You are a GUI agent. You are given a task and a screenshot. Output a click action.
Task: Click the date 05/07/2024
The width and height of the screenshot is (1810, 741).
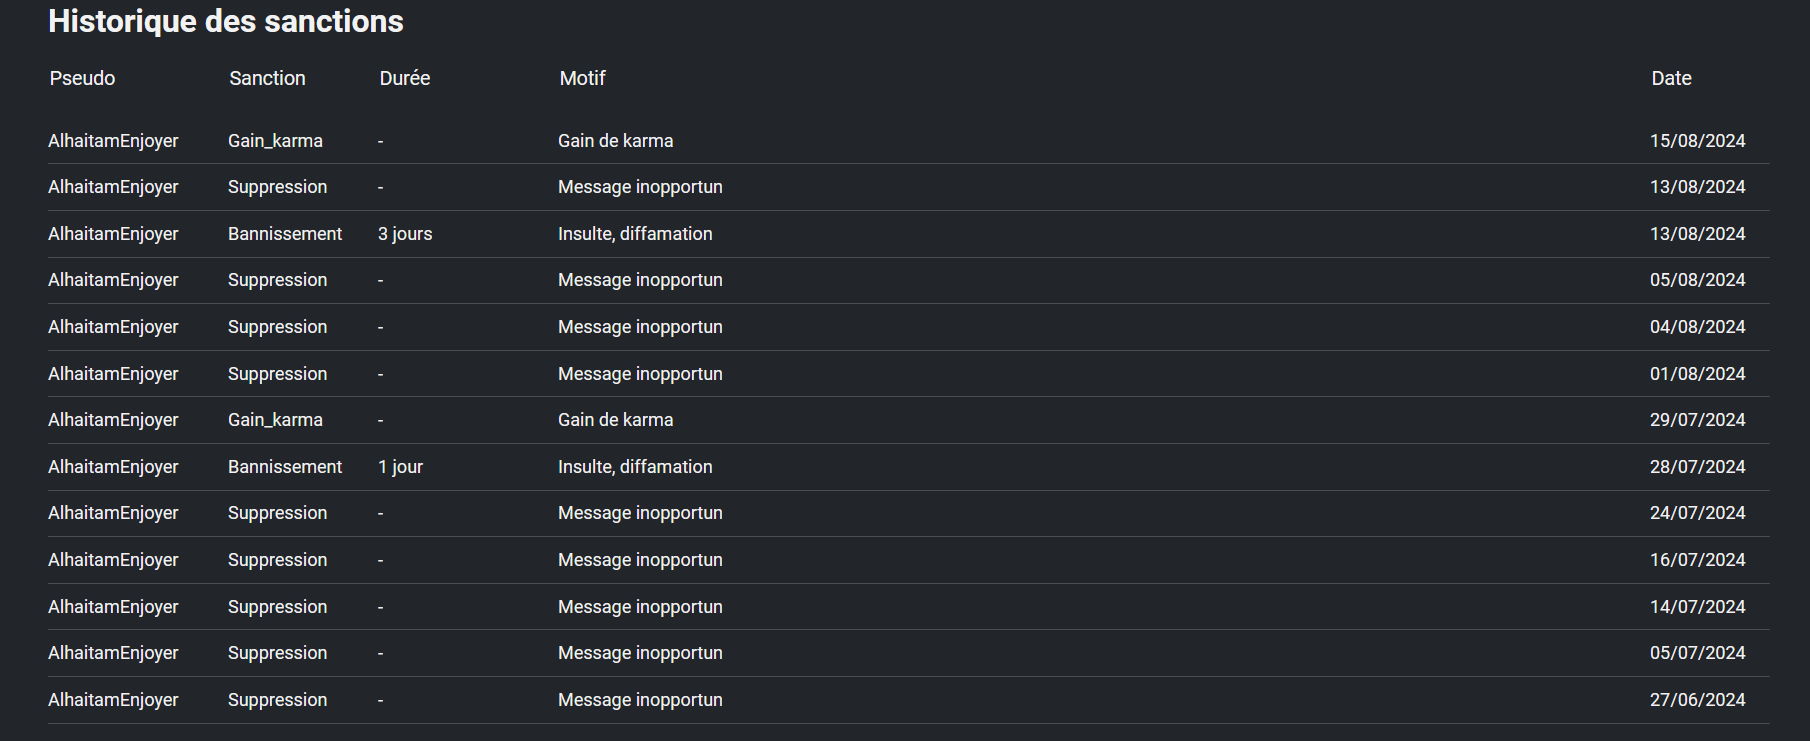pyautogui.click(x=1697, y=653)
